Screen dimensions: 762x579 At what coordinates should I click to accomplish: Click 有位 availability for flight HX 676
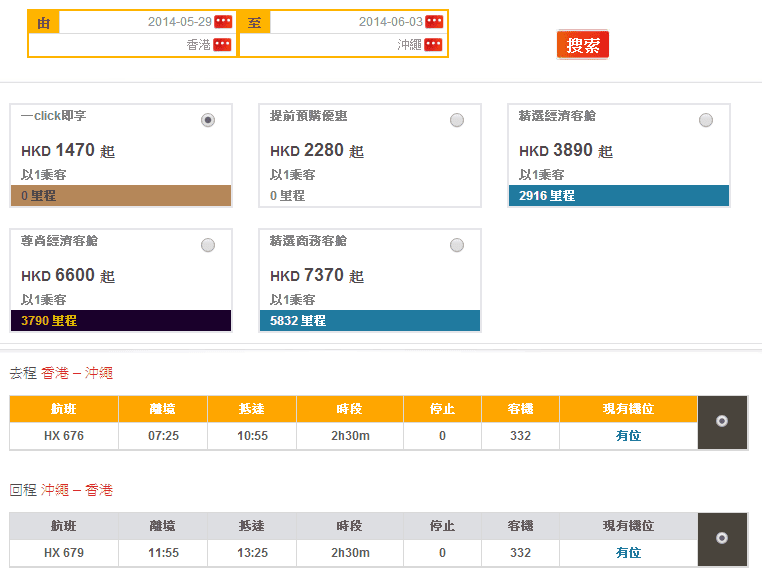628,436
